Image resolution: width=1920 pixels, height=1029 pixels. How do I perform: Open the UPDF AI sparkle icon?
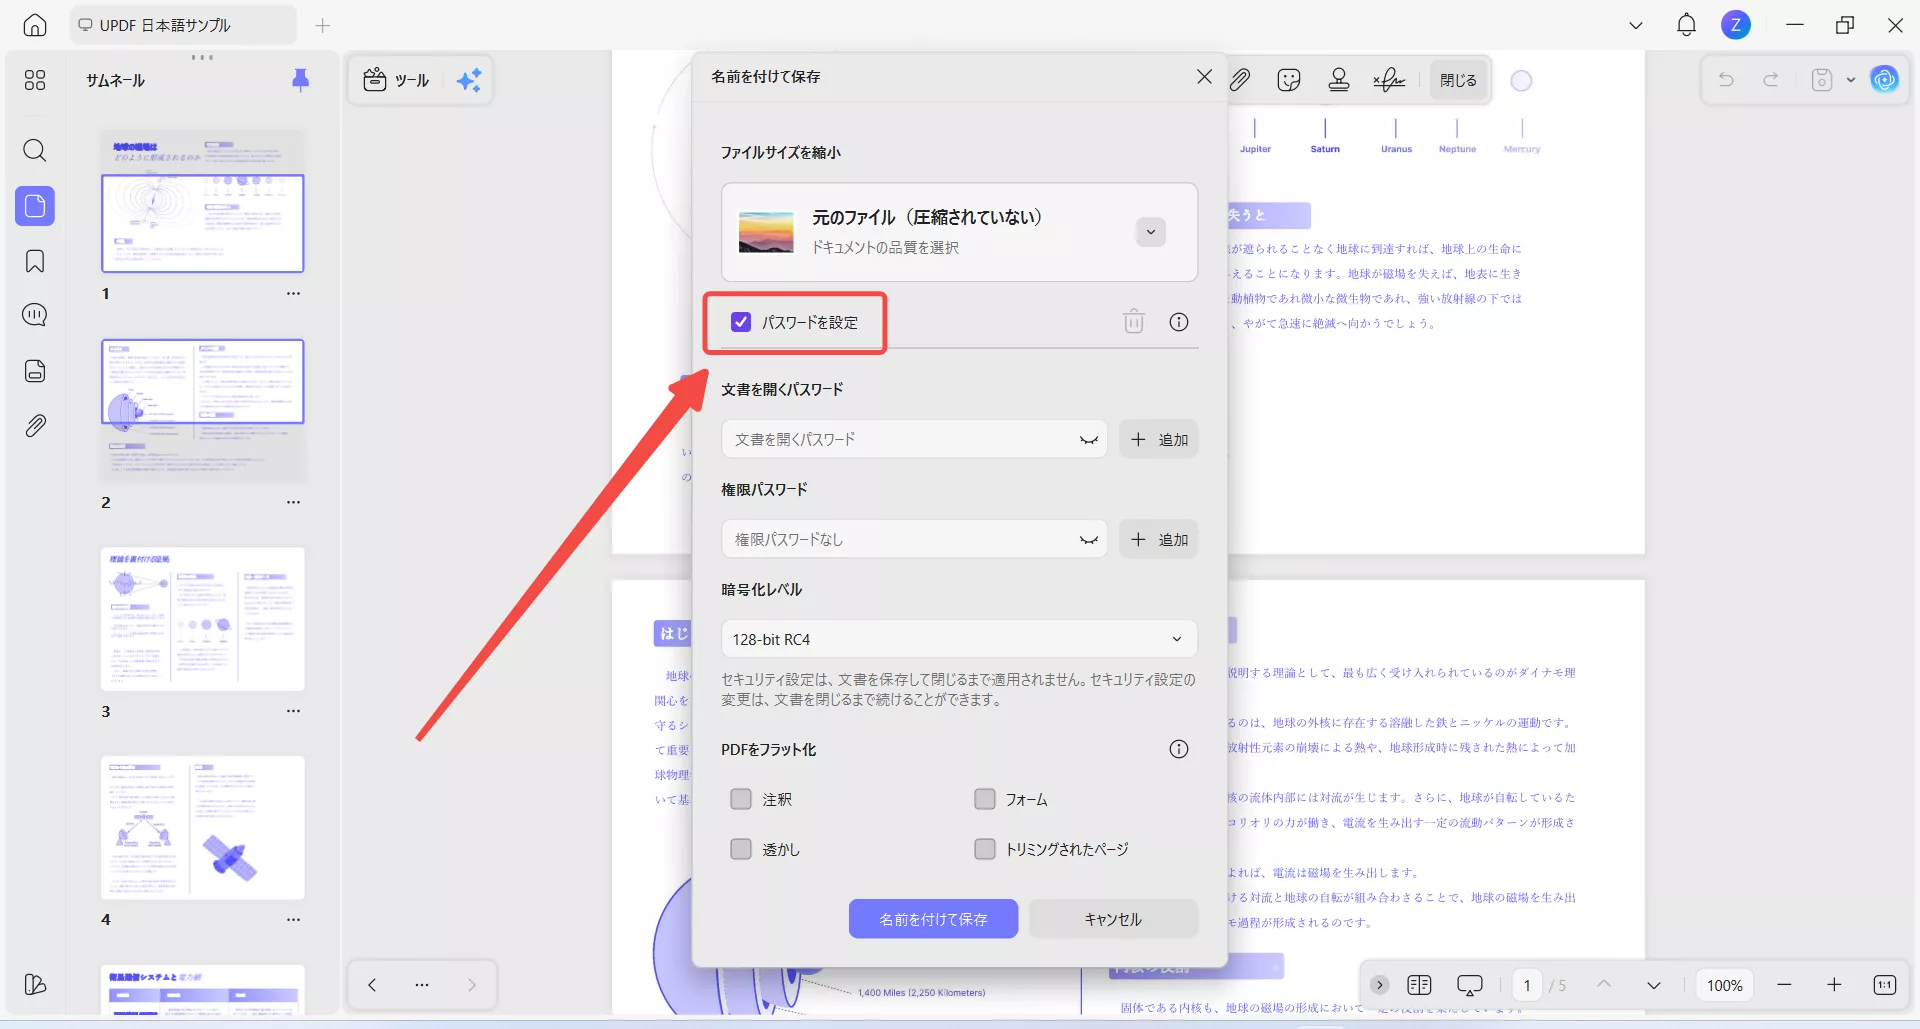point(470,80)
